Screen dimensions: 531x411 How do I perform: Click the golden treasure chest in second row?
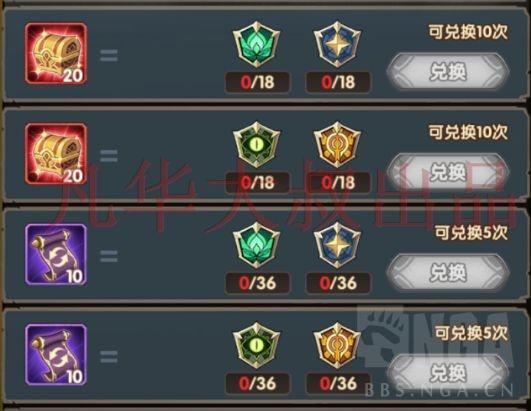(56, 154)
